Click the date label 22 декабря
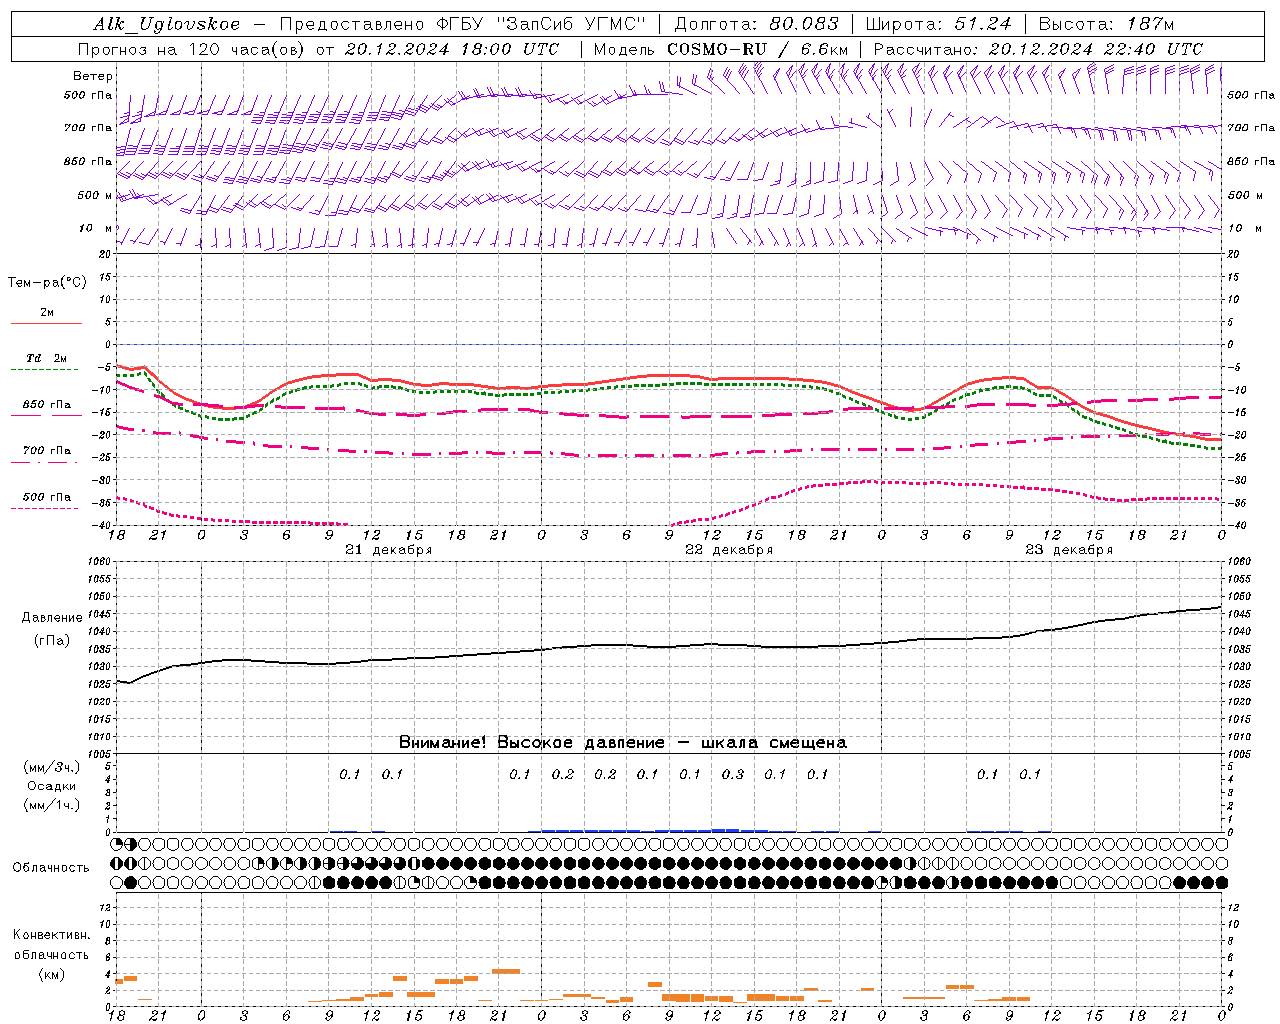The image size is (1280, 1024). (728, 550)
